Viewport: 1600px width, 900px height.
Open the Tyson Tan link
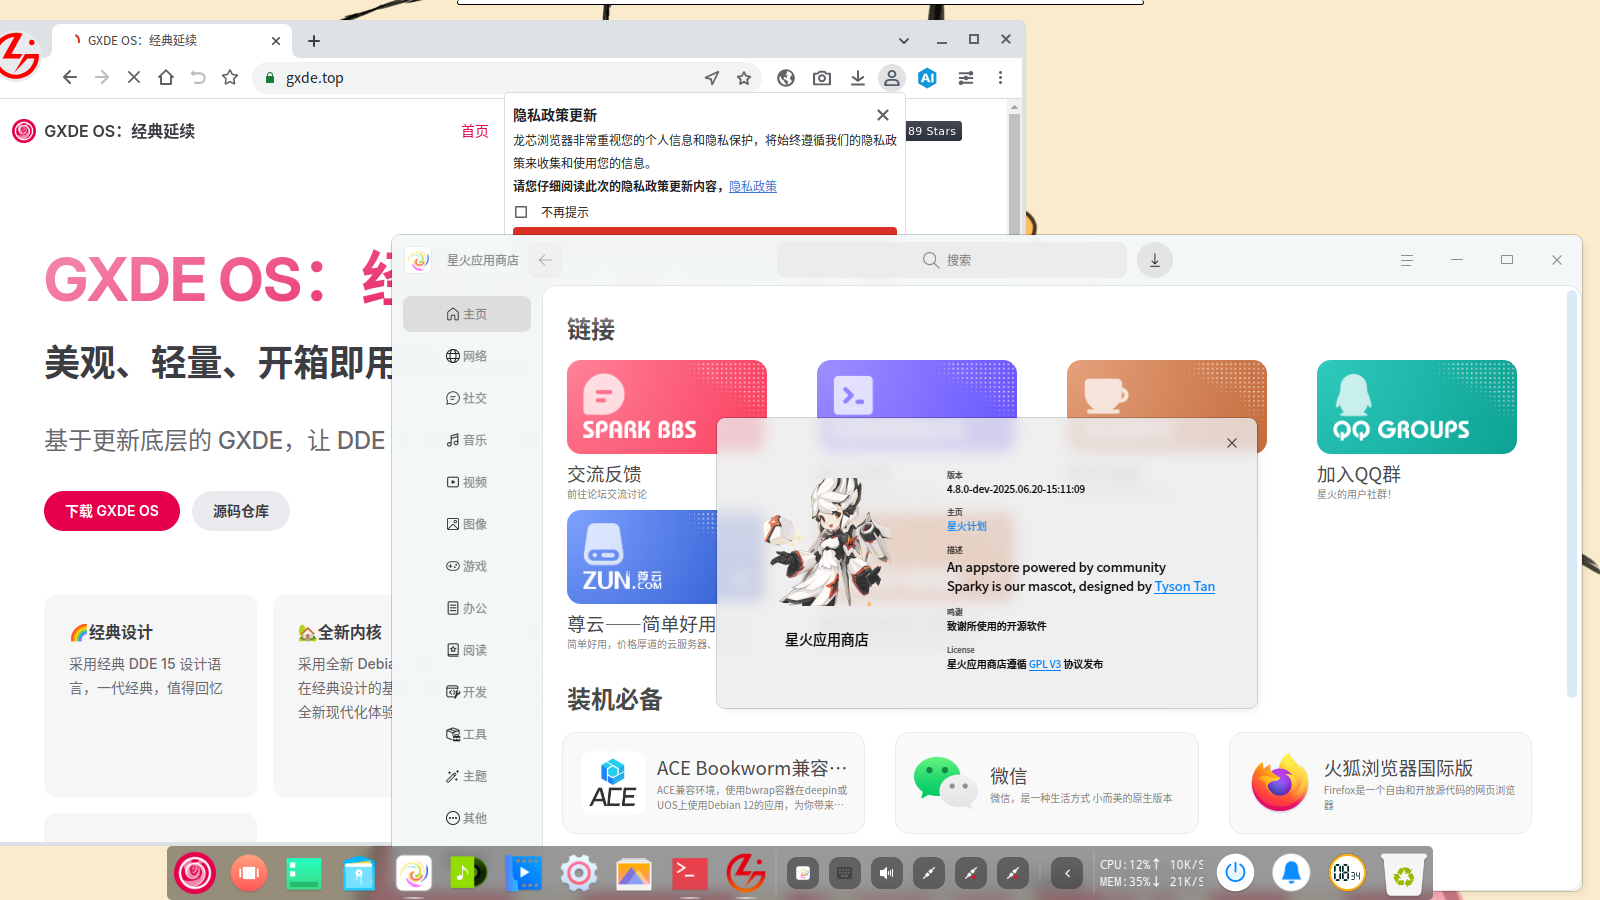(1184, 587)
